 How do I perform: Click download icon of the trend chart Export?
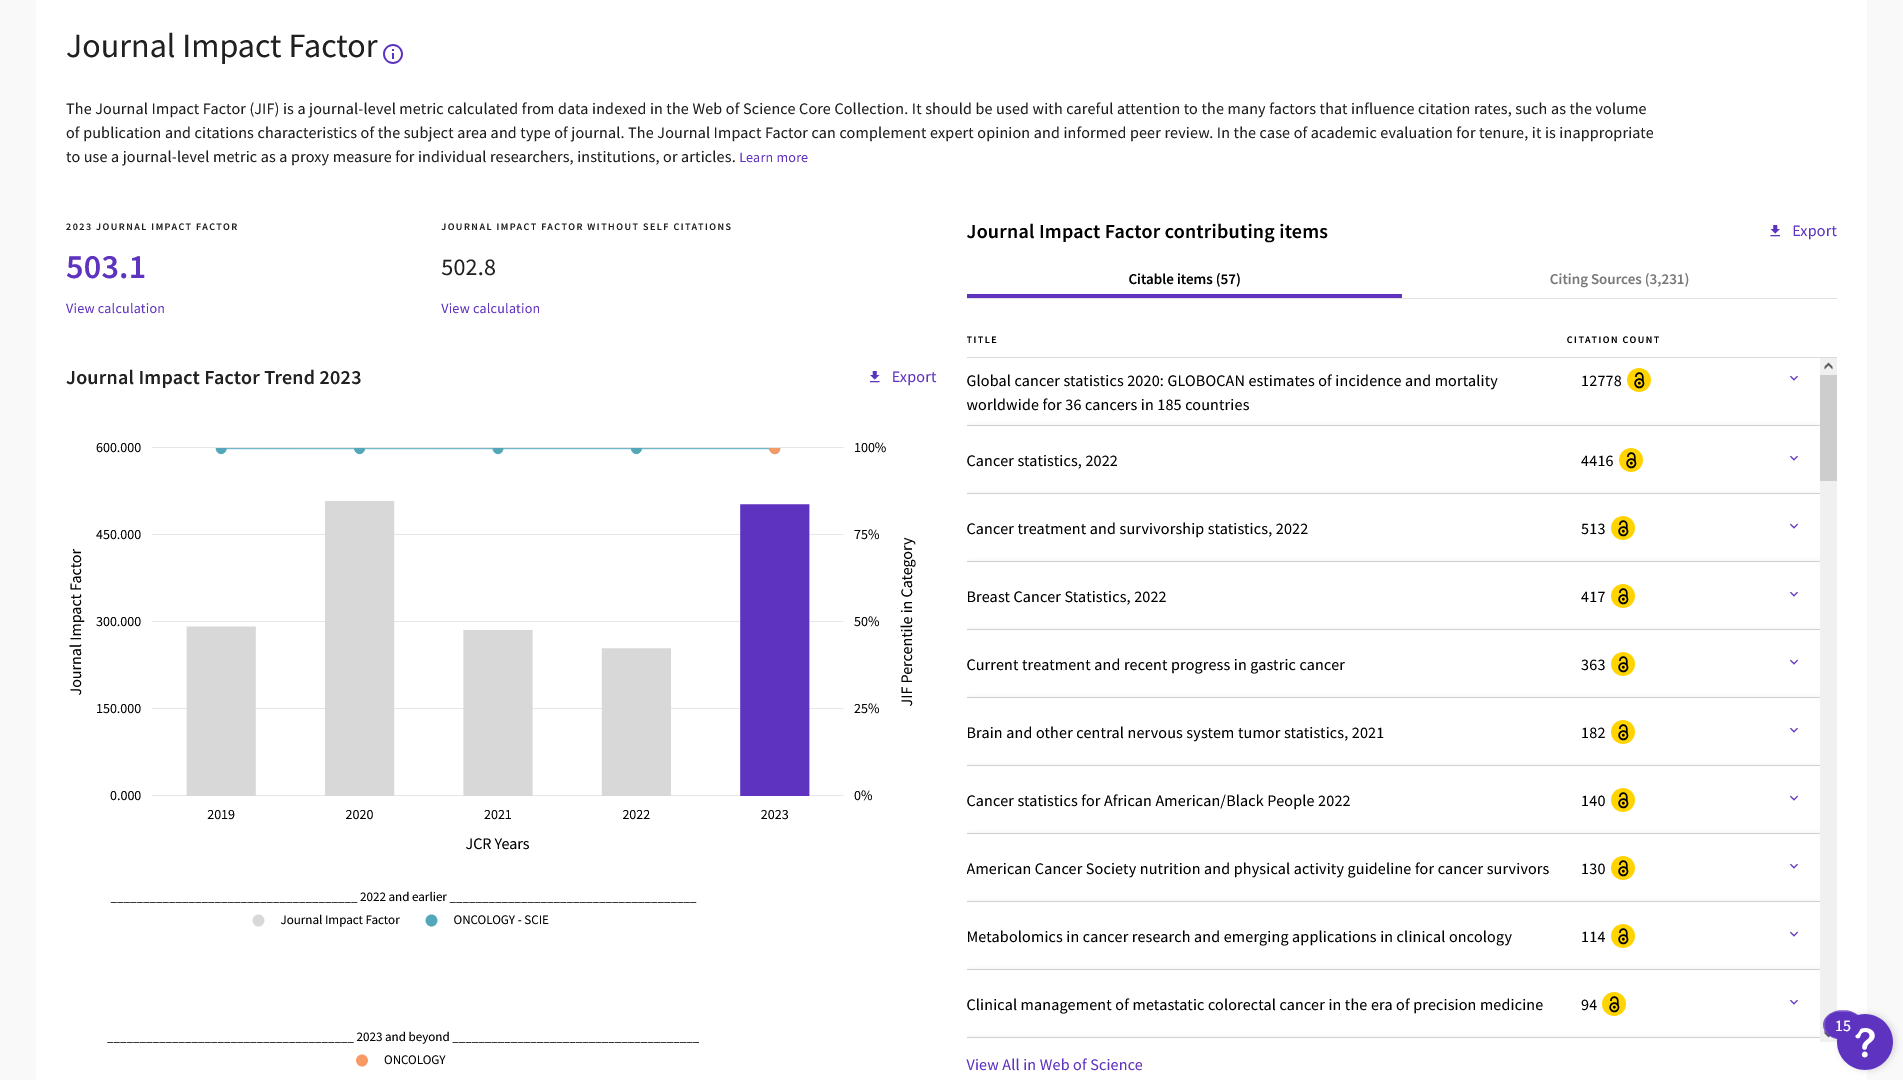point(874,377)
